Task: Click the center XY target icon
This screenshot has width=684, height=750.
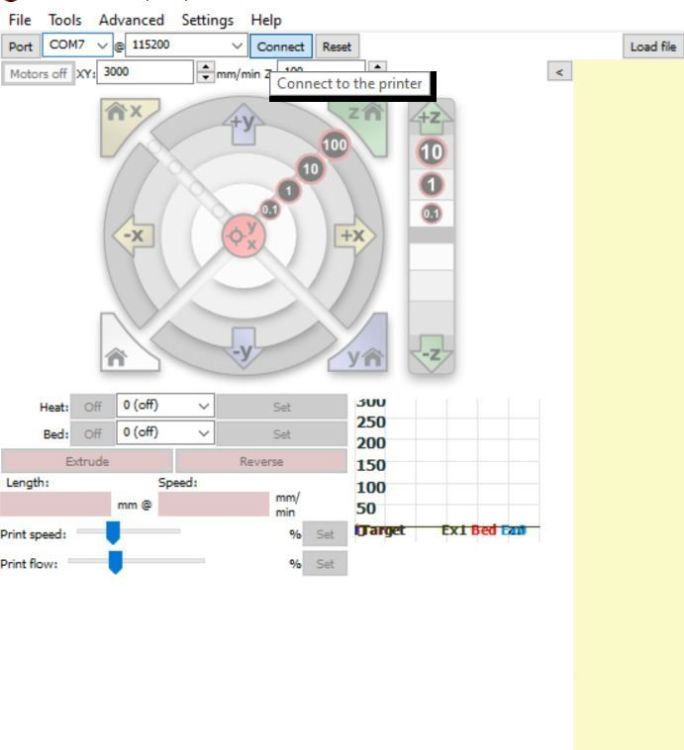Action: coord(243,235)
